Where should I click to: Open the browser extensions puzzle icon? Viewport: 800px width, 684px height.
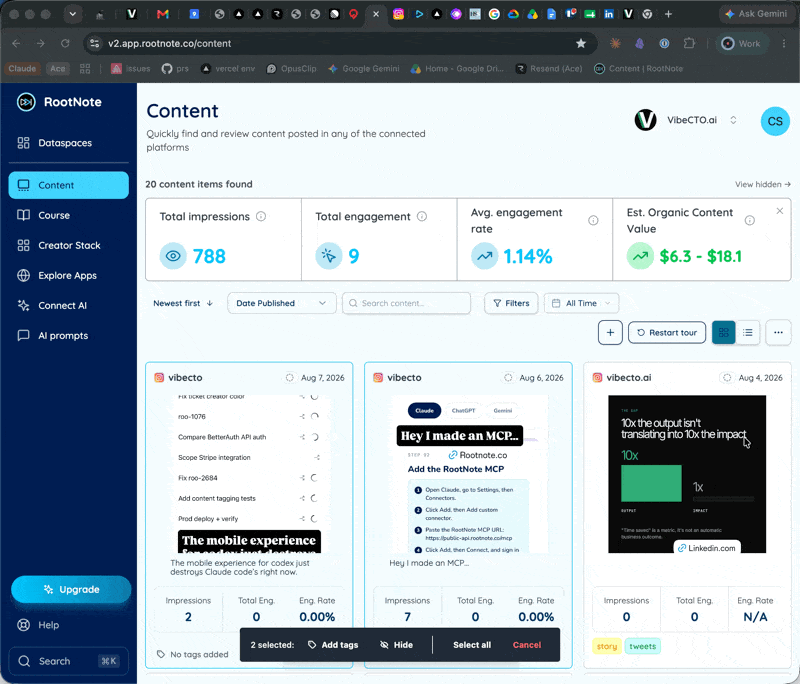pos(689,43)
